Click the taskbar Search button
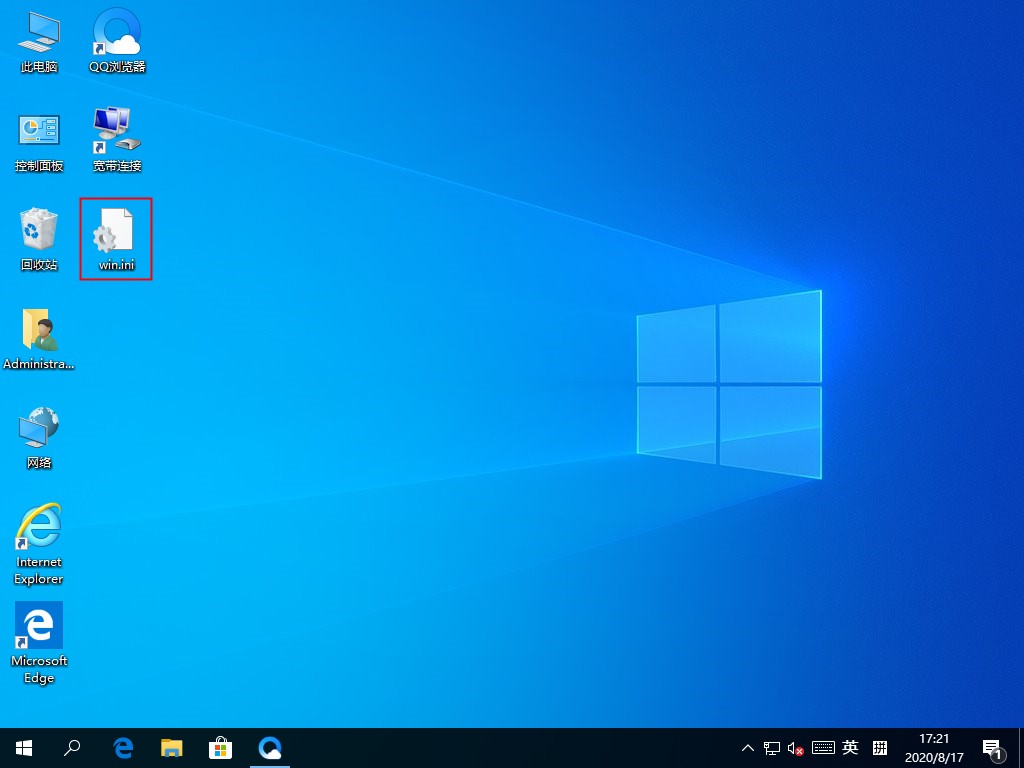 point(71,748)
